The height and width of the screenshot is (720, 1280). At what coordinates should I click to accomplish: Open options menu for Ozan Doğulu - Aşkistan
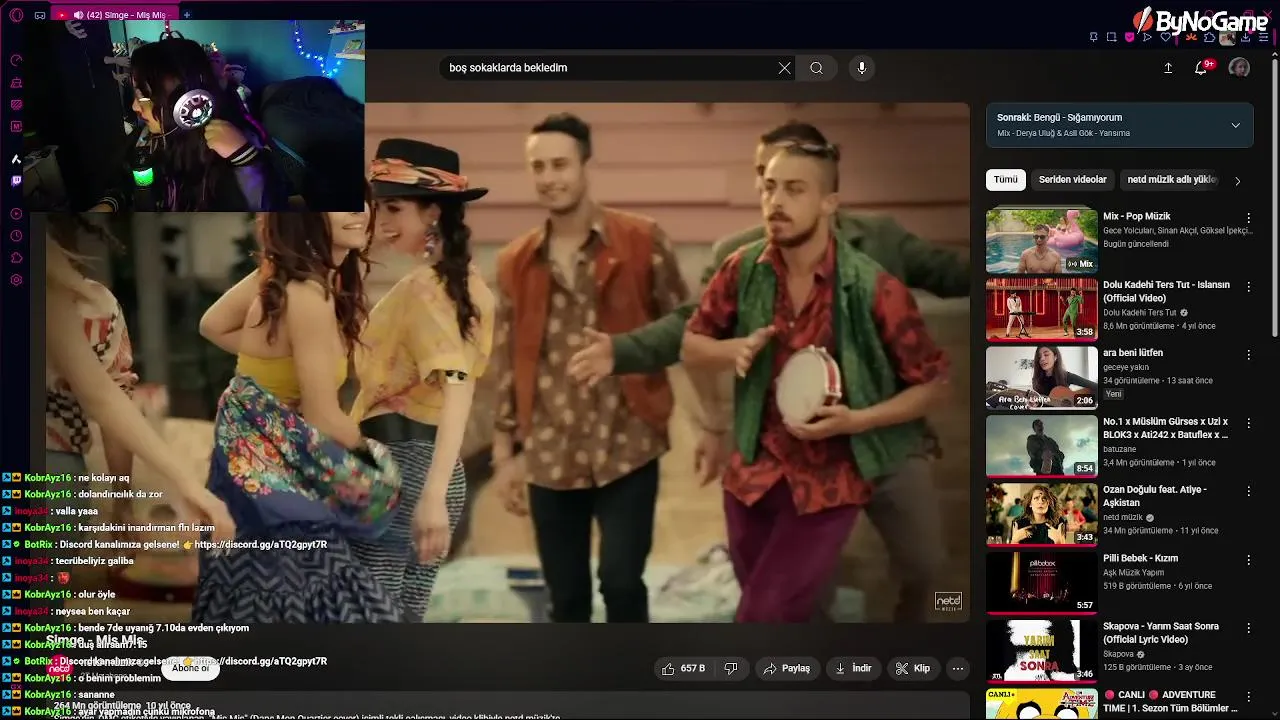(x=1249, y=491)
